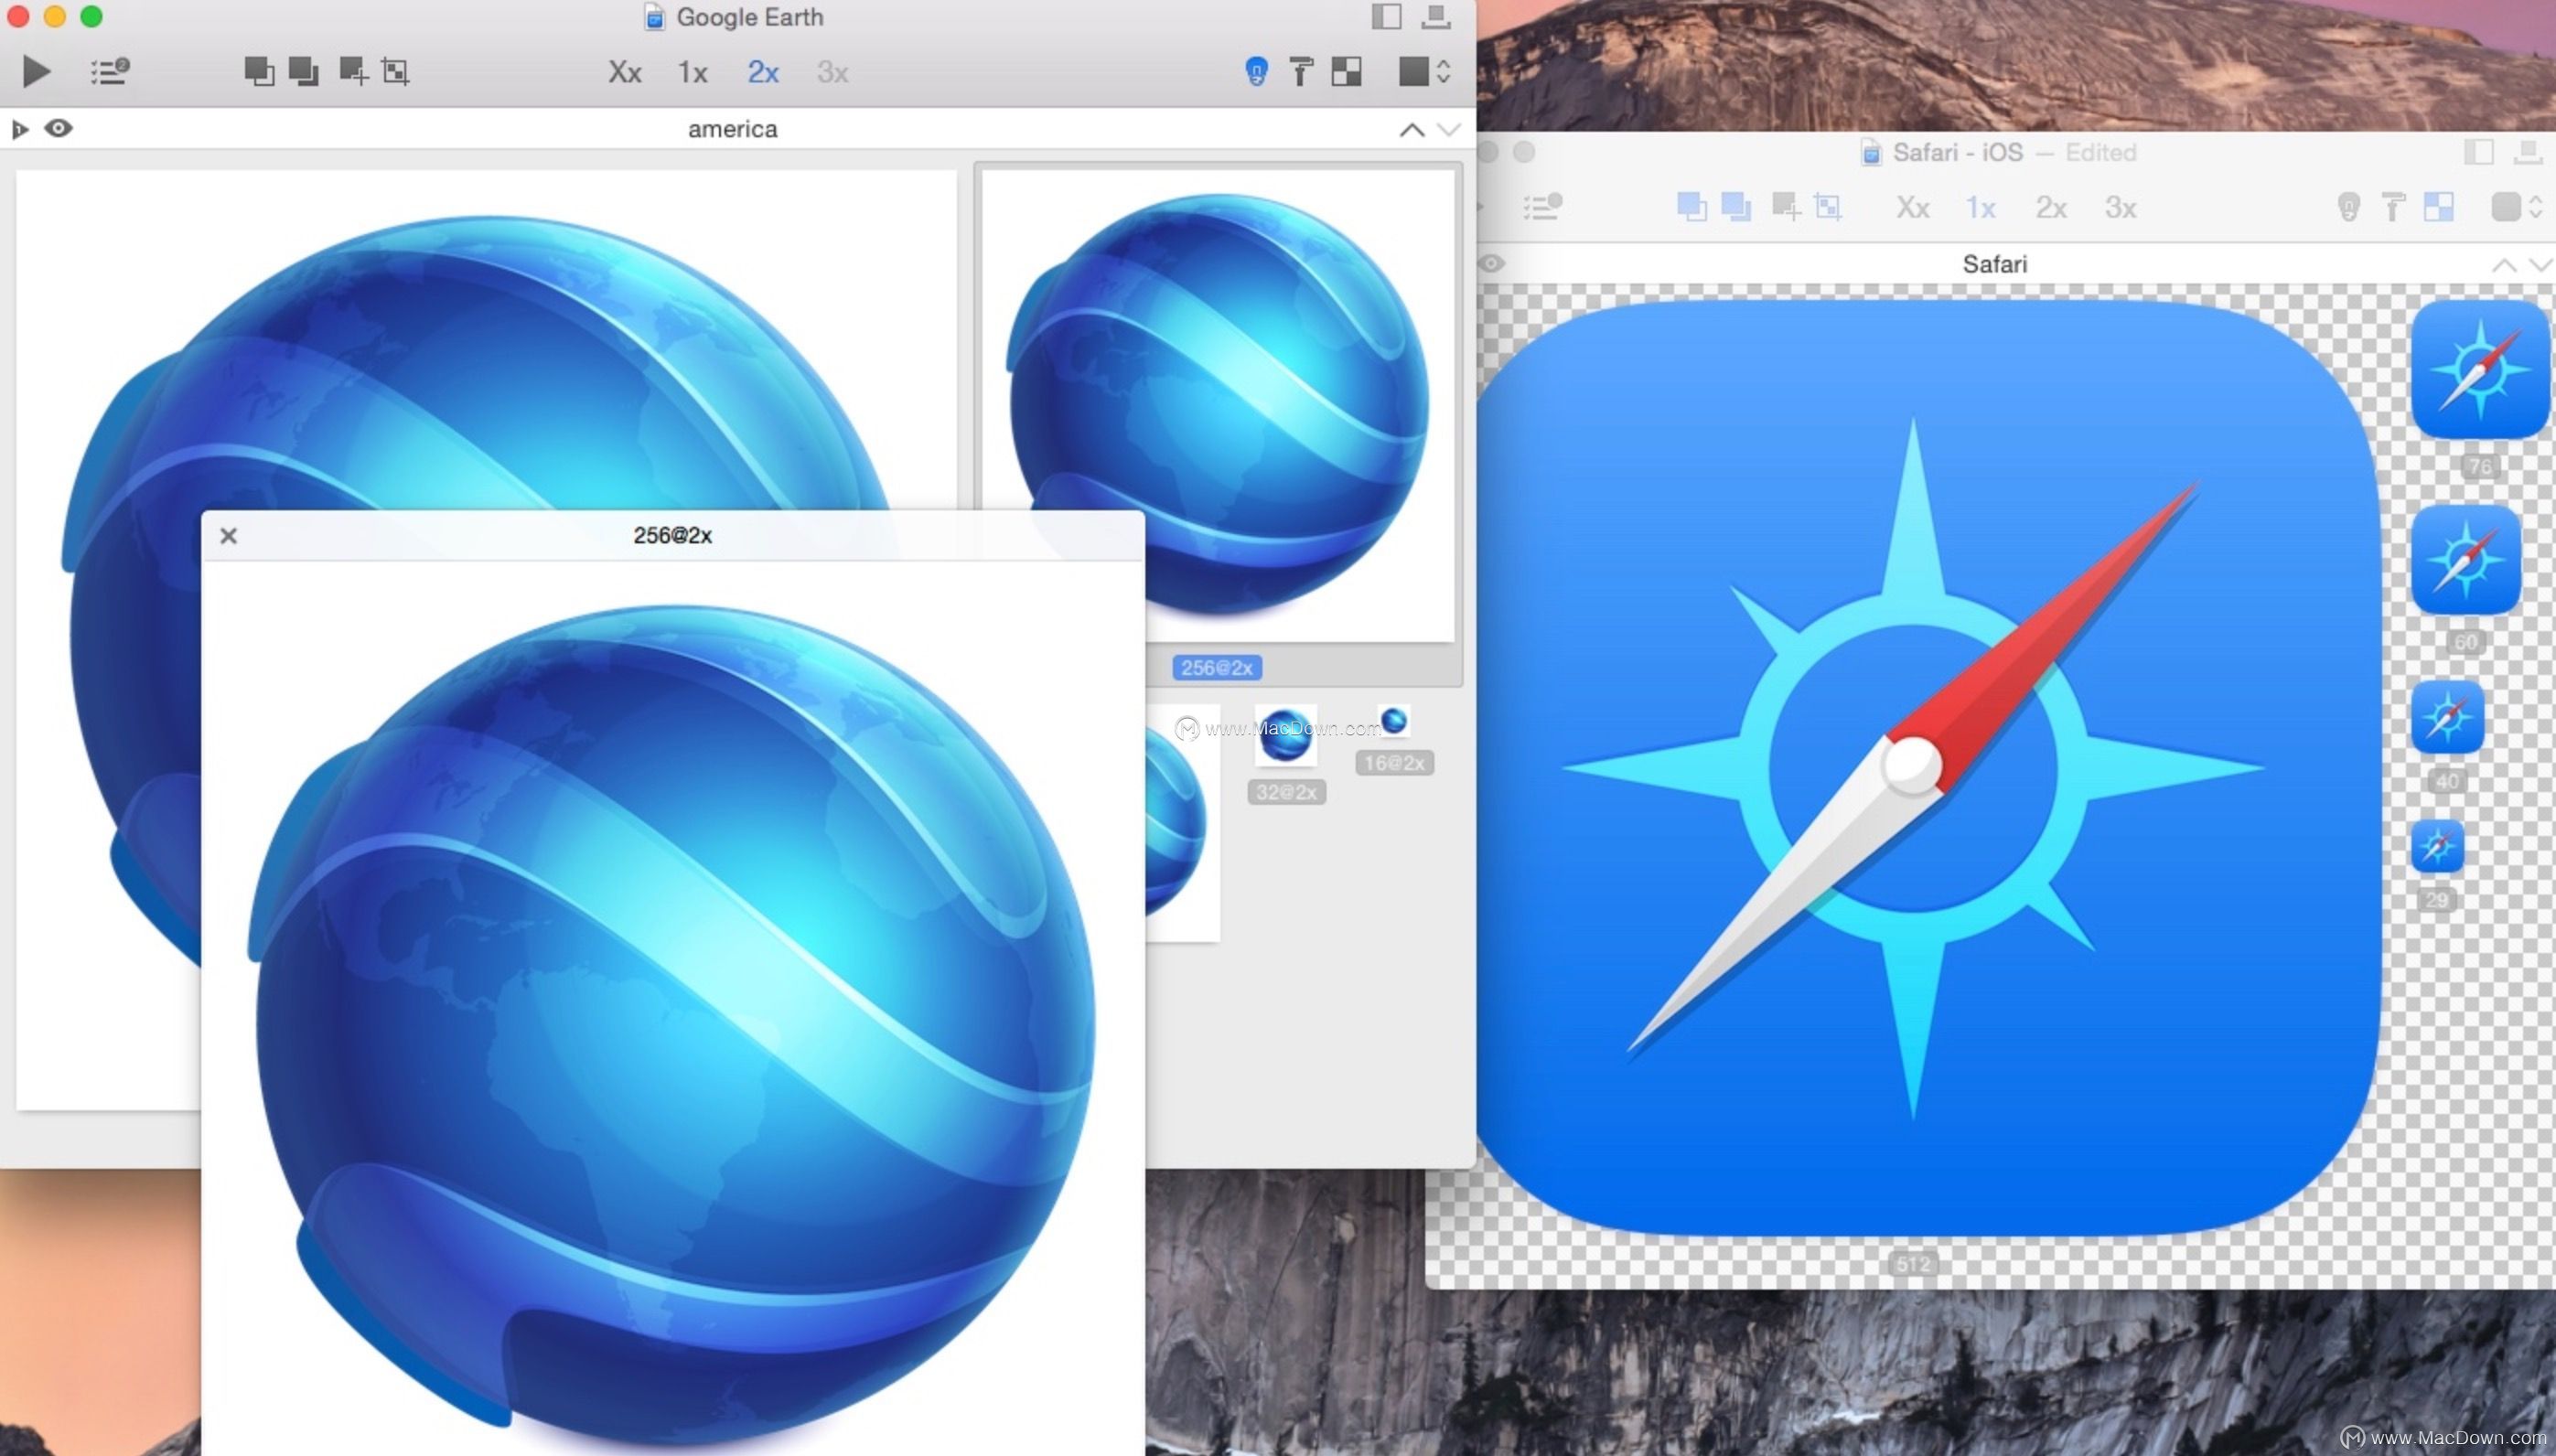Screen dimensions: 2556x1456
Task: Select the Safari 40 size thumbnail
Action: (2447, 717)
